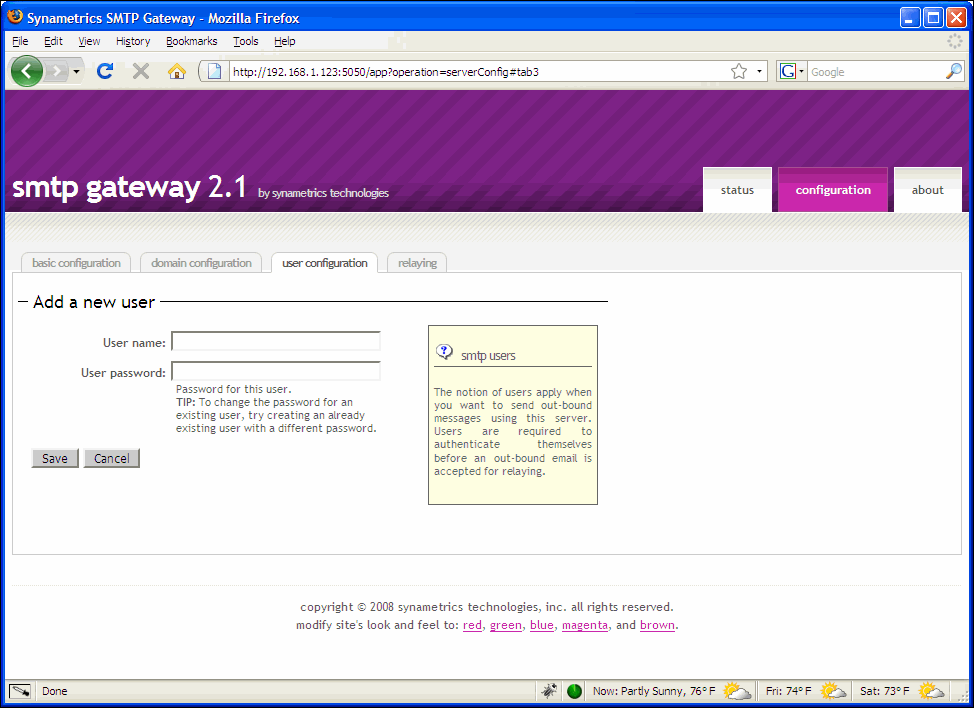
Task: Open the File menu
Action: click(20, 41)
